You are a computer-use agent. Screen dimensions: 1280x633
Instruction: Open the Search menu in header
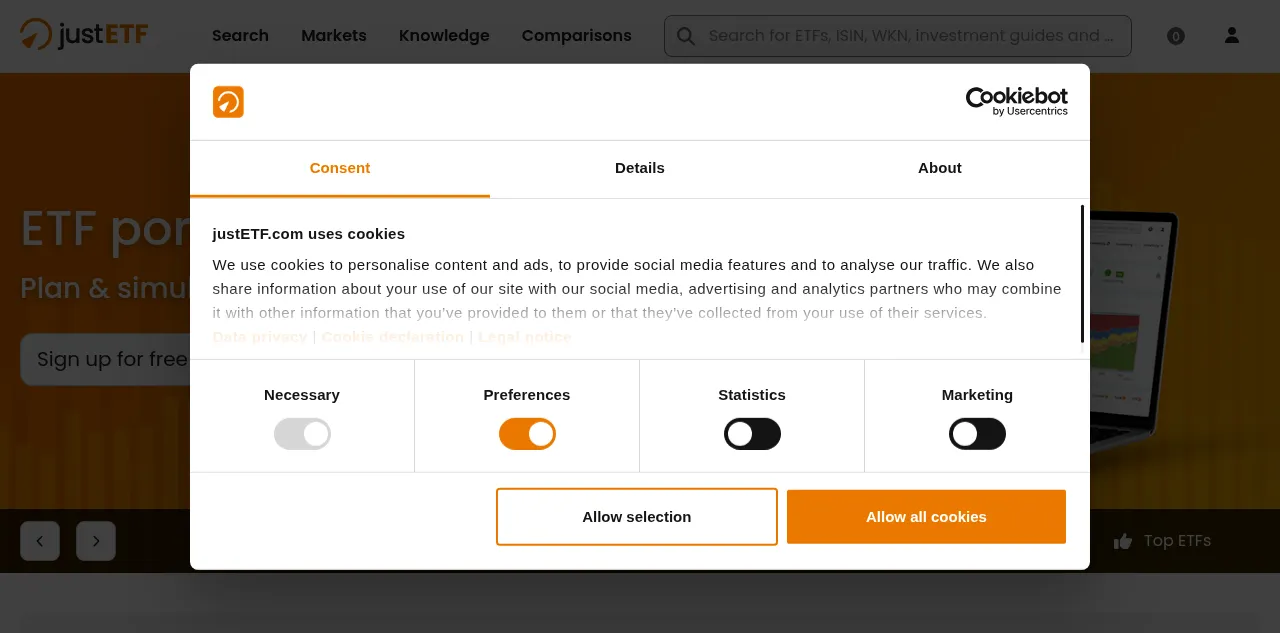click(x=240, y=36)
